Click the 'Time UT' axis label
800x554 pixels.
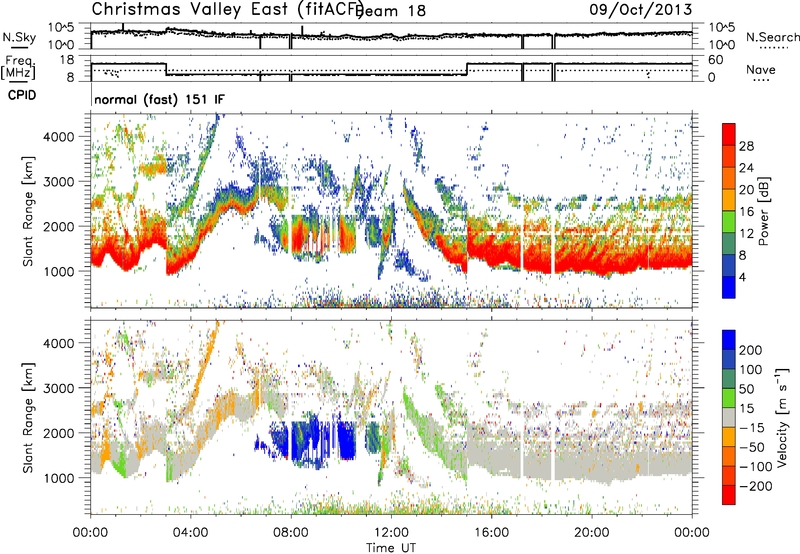point(391,548)
